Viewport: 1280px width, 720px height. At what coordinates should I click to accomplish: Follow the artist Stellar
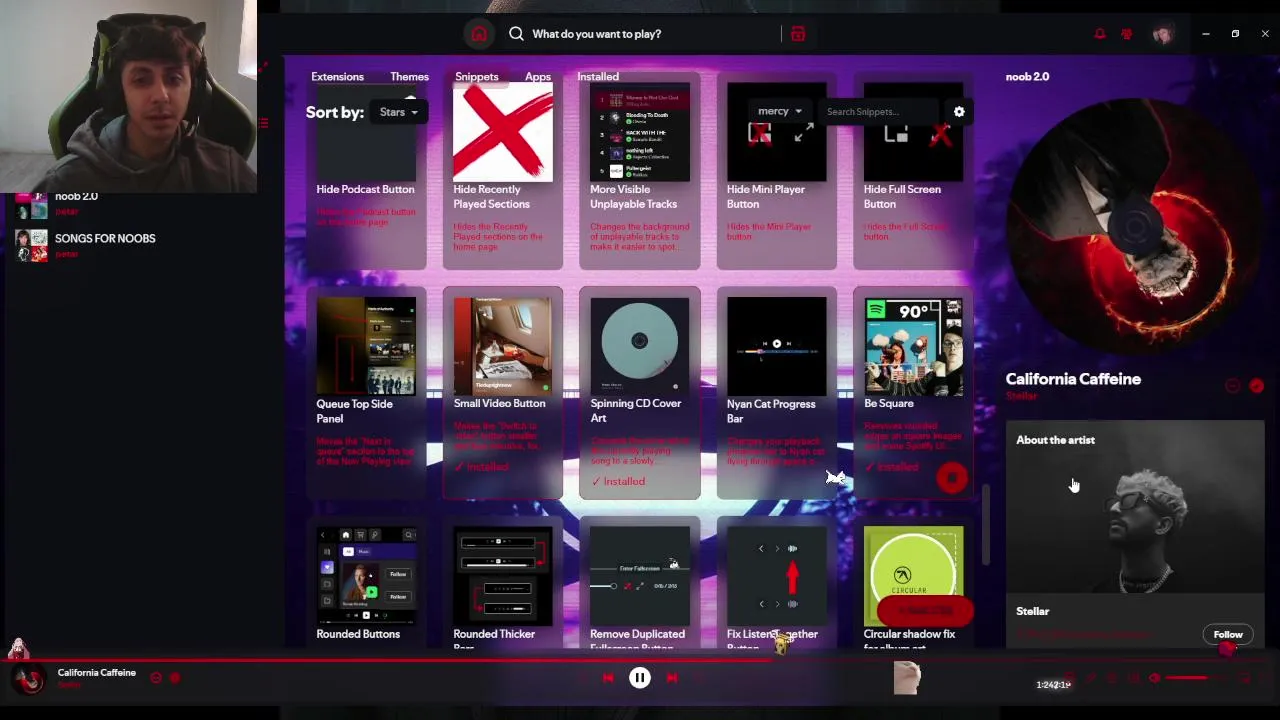coord(1228,635)
